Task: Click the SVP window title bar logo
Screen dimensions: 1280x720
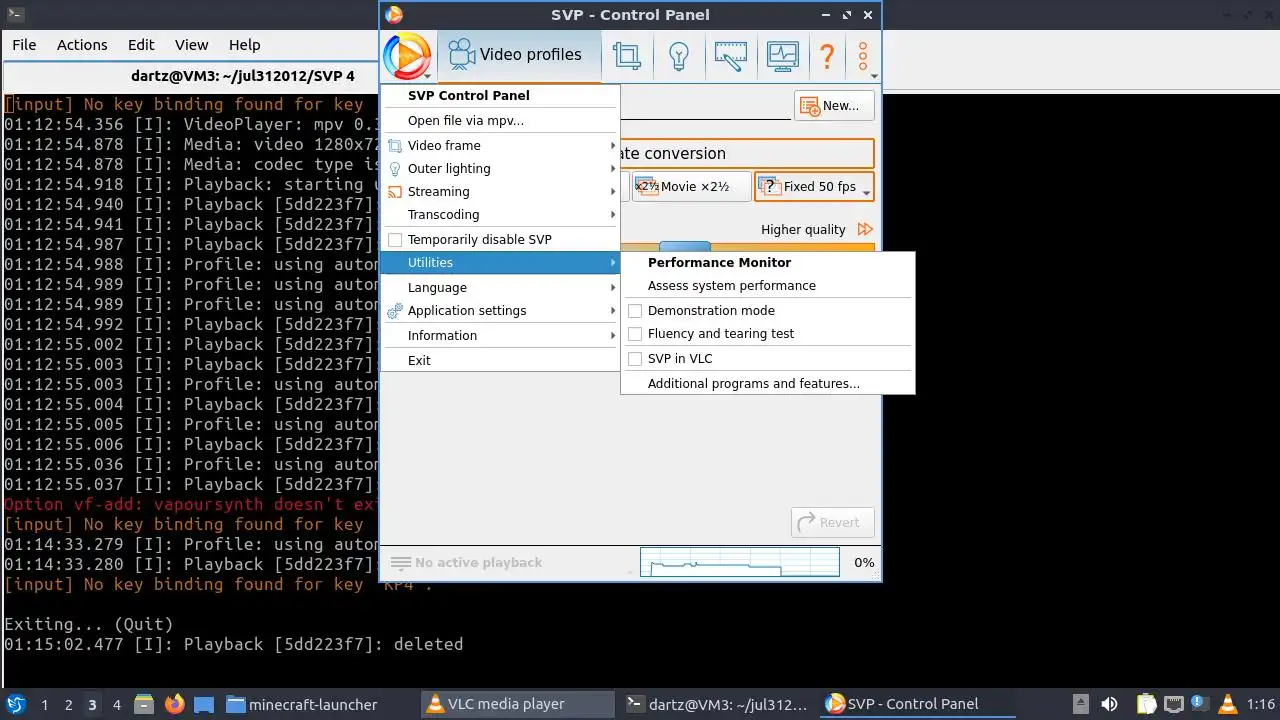Action: click(x=394, y=14)
